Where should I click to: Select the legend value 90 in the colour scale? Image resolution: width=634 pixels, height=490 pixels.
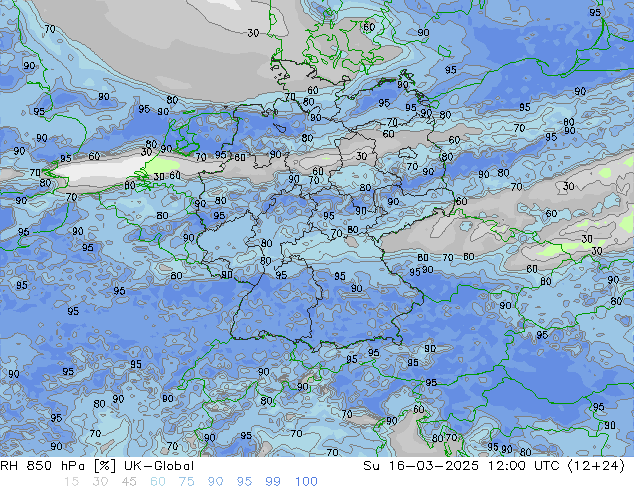215,482
